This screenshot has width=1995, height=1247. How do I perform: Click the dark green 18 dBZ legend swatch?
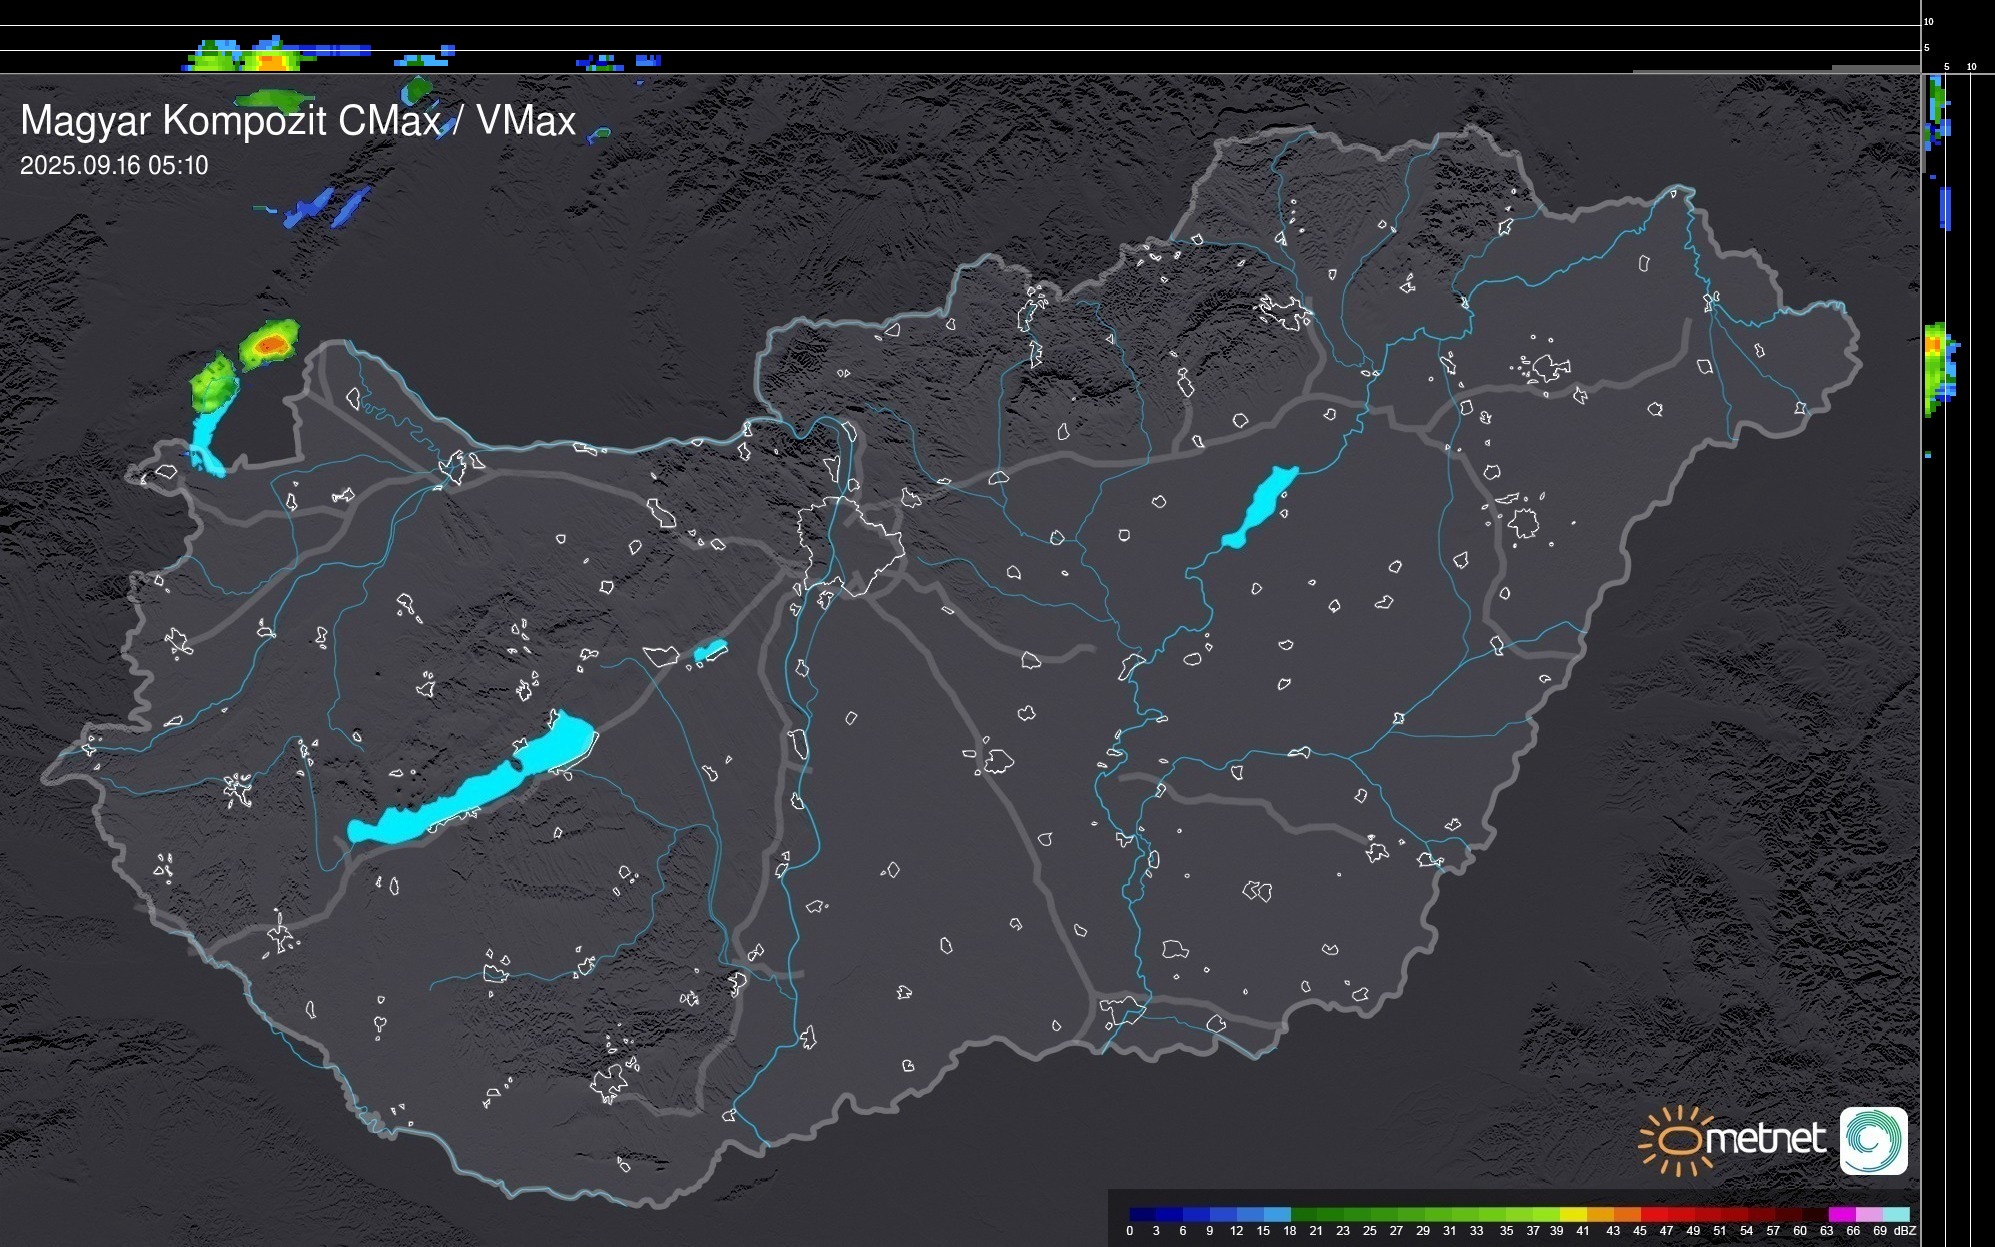pyautogui.click(x=1304, y=1214)
